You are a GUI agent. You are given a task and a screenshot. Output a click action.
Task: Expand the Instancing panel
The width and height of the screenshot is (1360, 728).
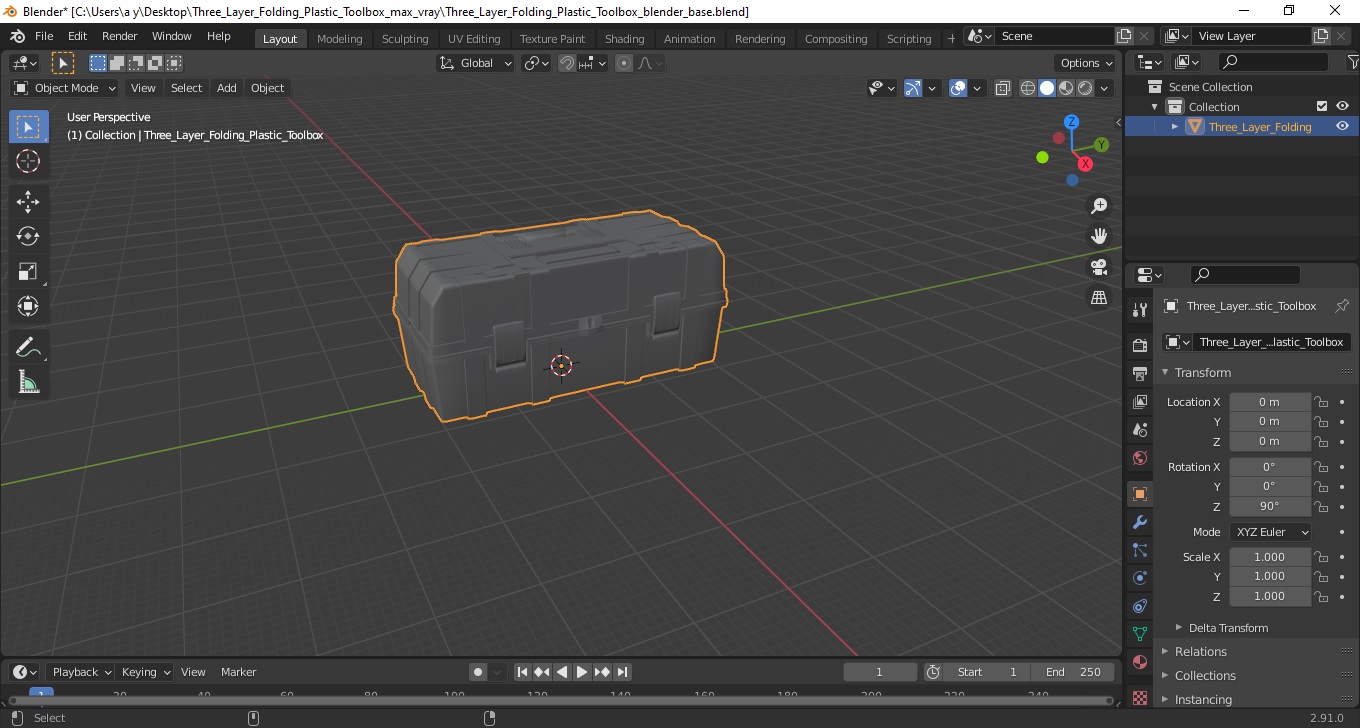pyautogui.click(x=1203, y=700)
